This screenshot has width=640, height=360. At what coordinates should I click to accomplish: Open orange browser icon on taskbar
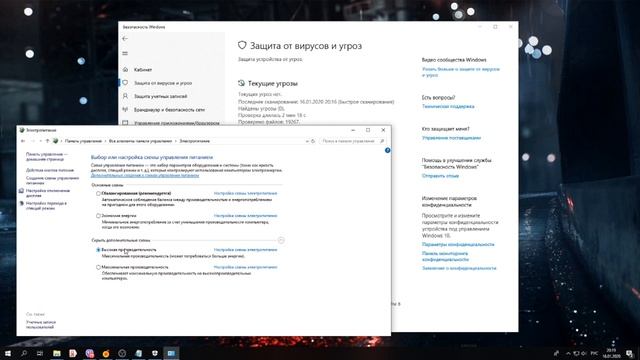point(106,353)
